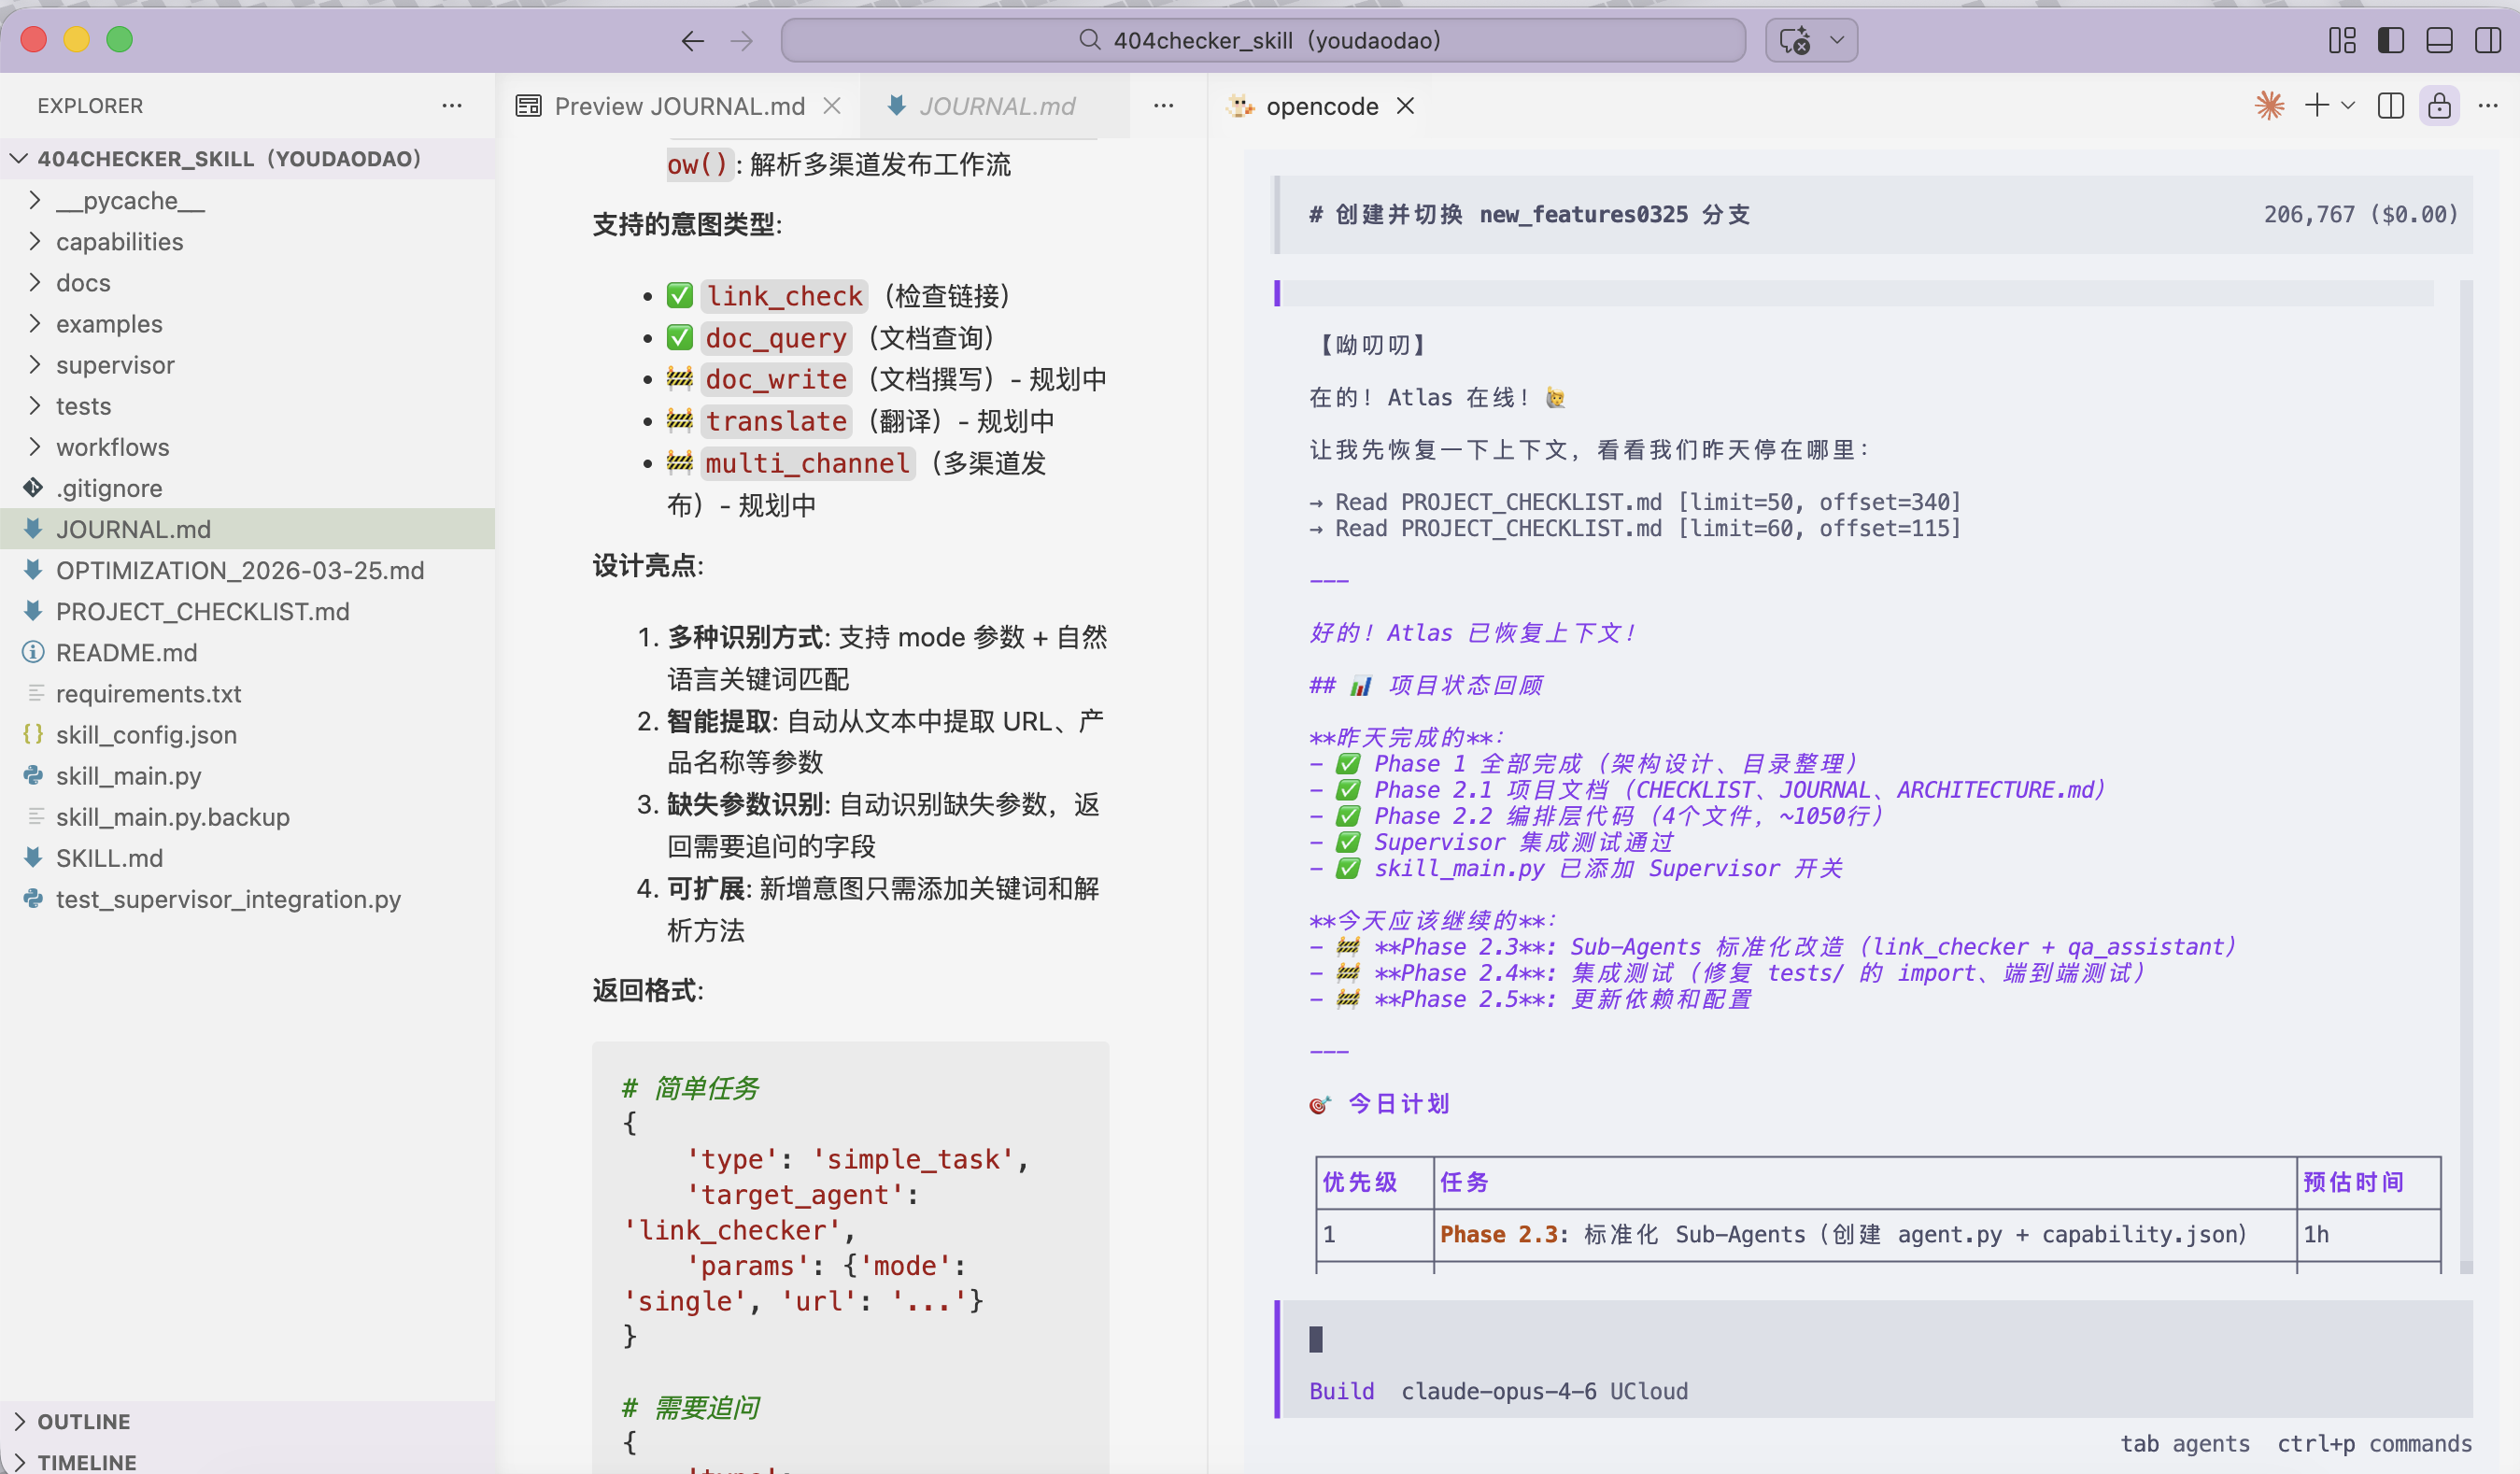The height and width of the screenshot is (1474, 2520).
Task: Collapse the 404CHECKER_SKILL root folder
Action: point(247,159)
